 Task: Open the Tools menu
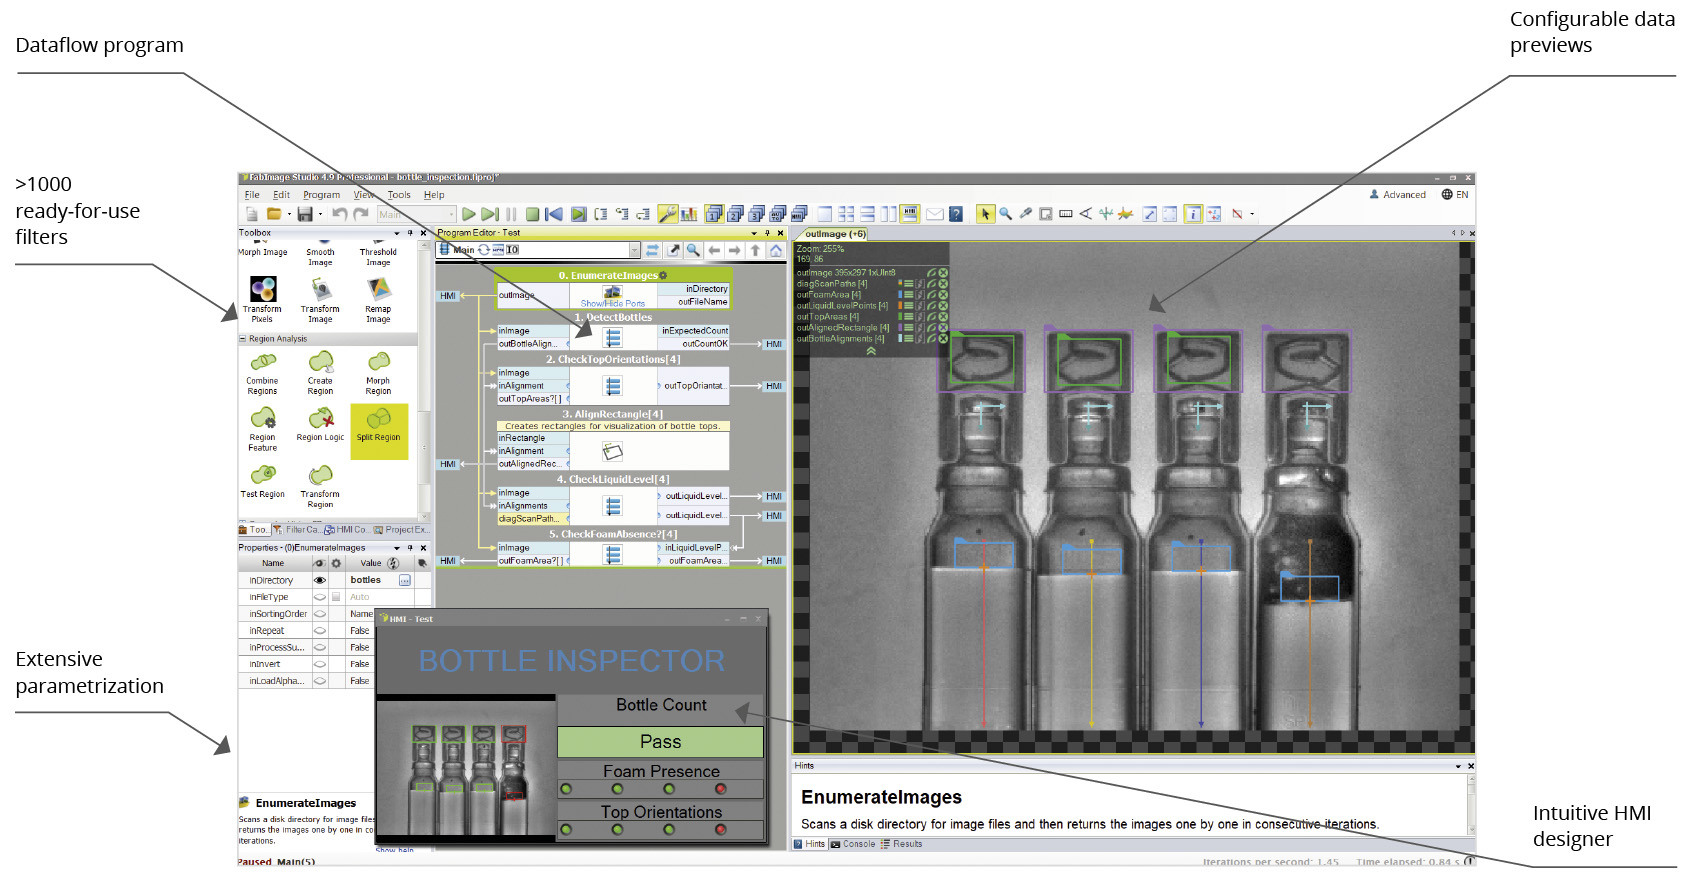pos(399,195)
